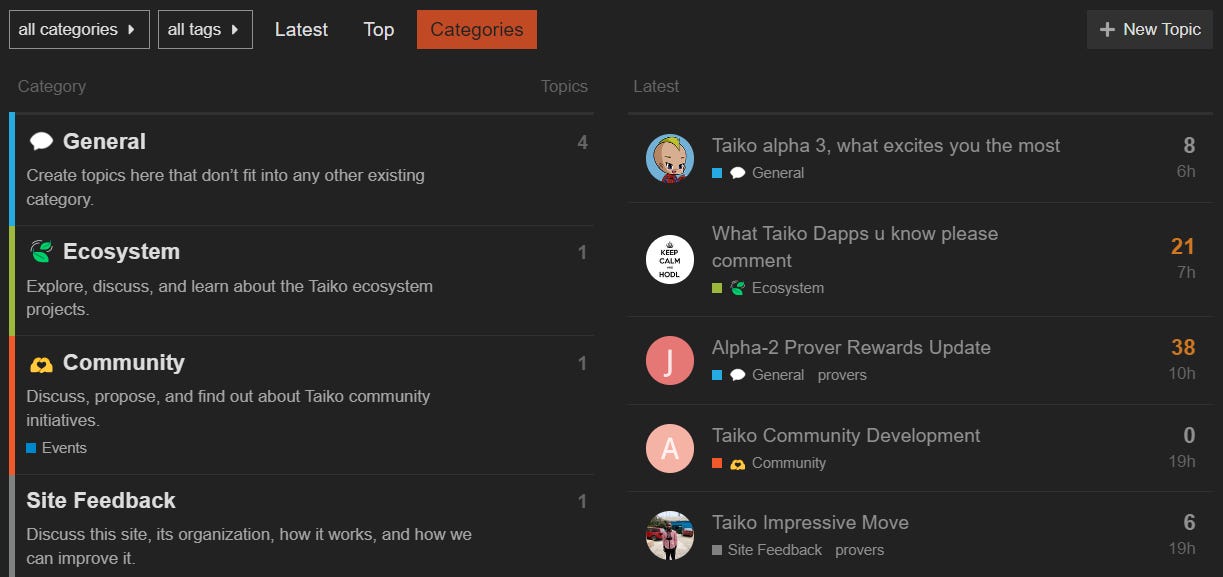Click the speech bubble icon beside General heading
The height and width of the screenshot is (577, 1223).
(41, 142)
